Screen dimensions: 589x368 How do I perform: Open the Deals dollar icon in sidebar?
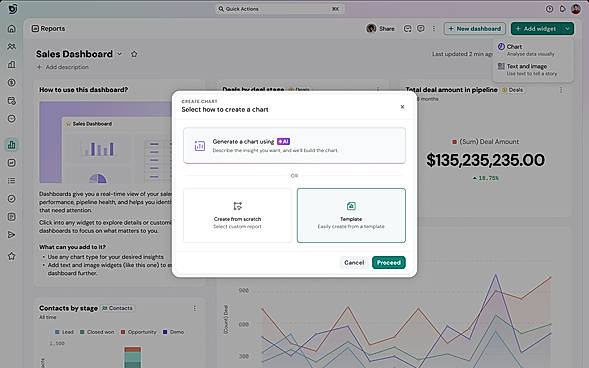(12, 83)
